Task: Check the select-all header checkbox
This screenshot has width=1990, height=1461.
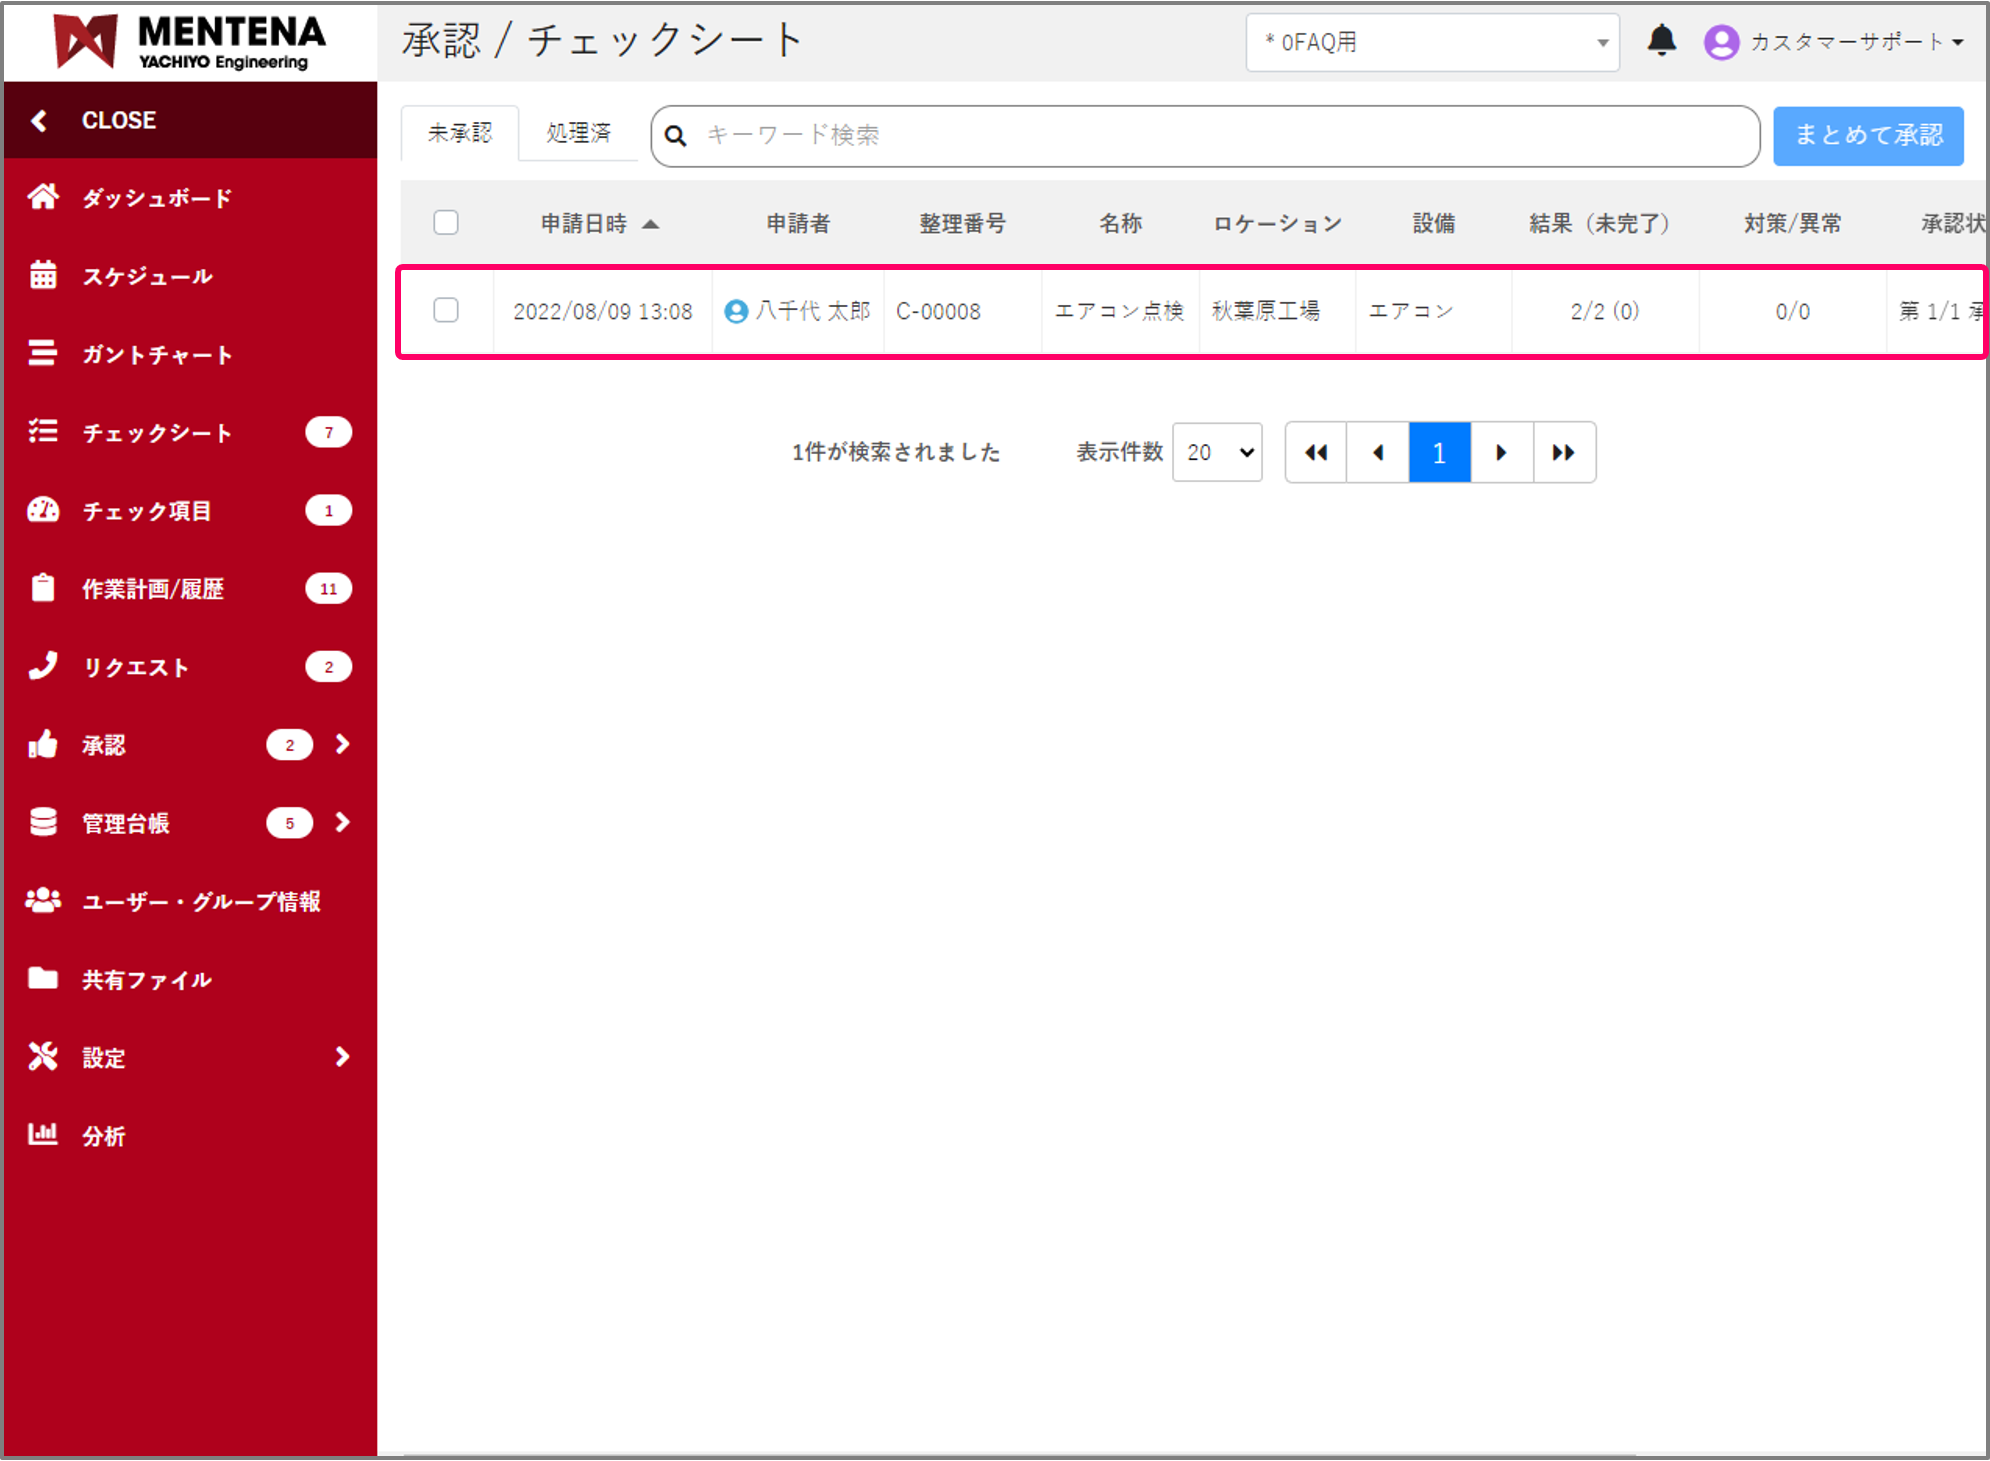Action: pos(446,222)
